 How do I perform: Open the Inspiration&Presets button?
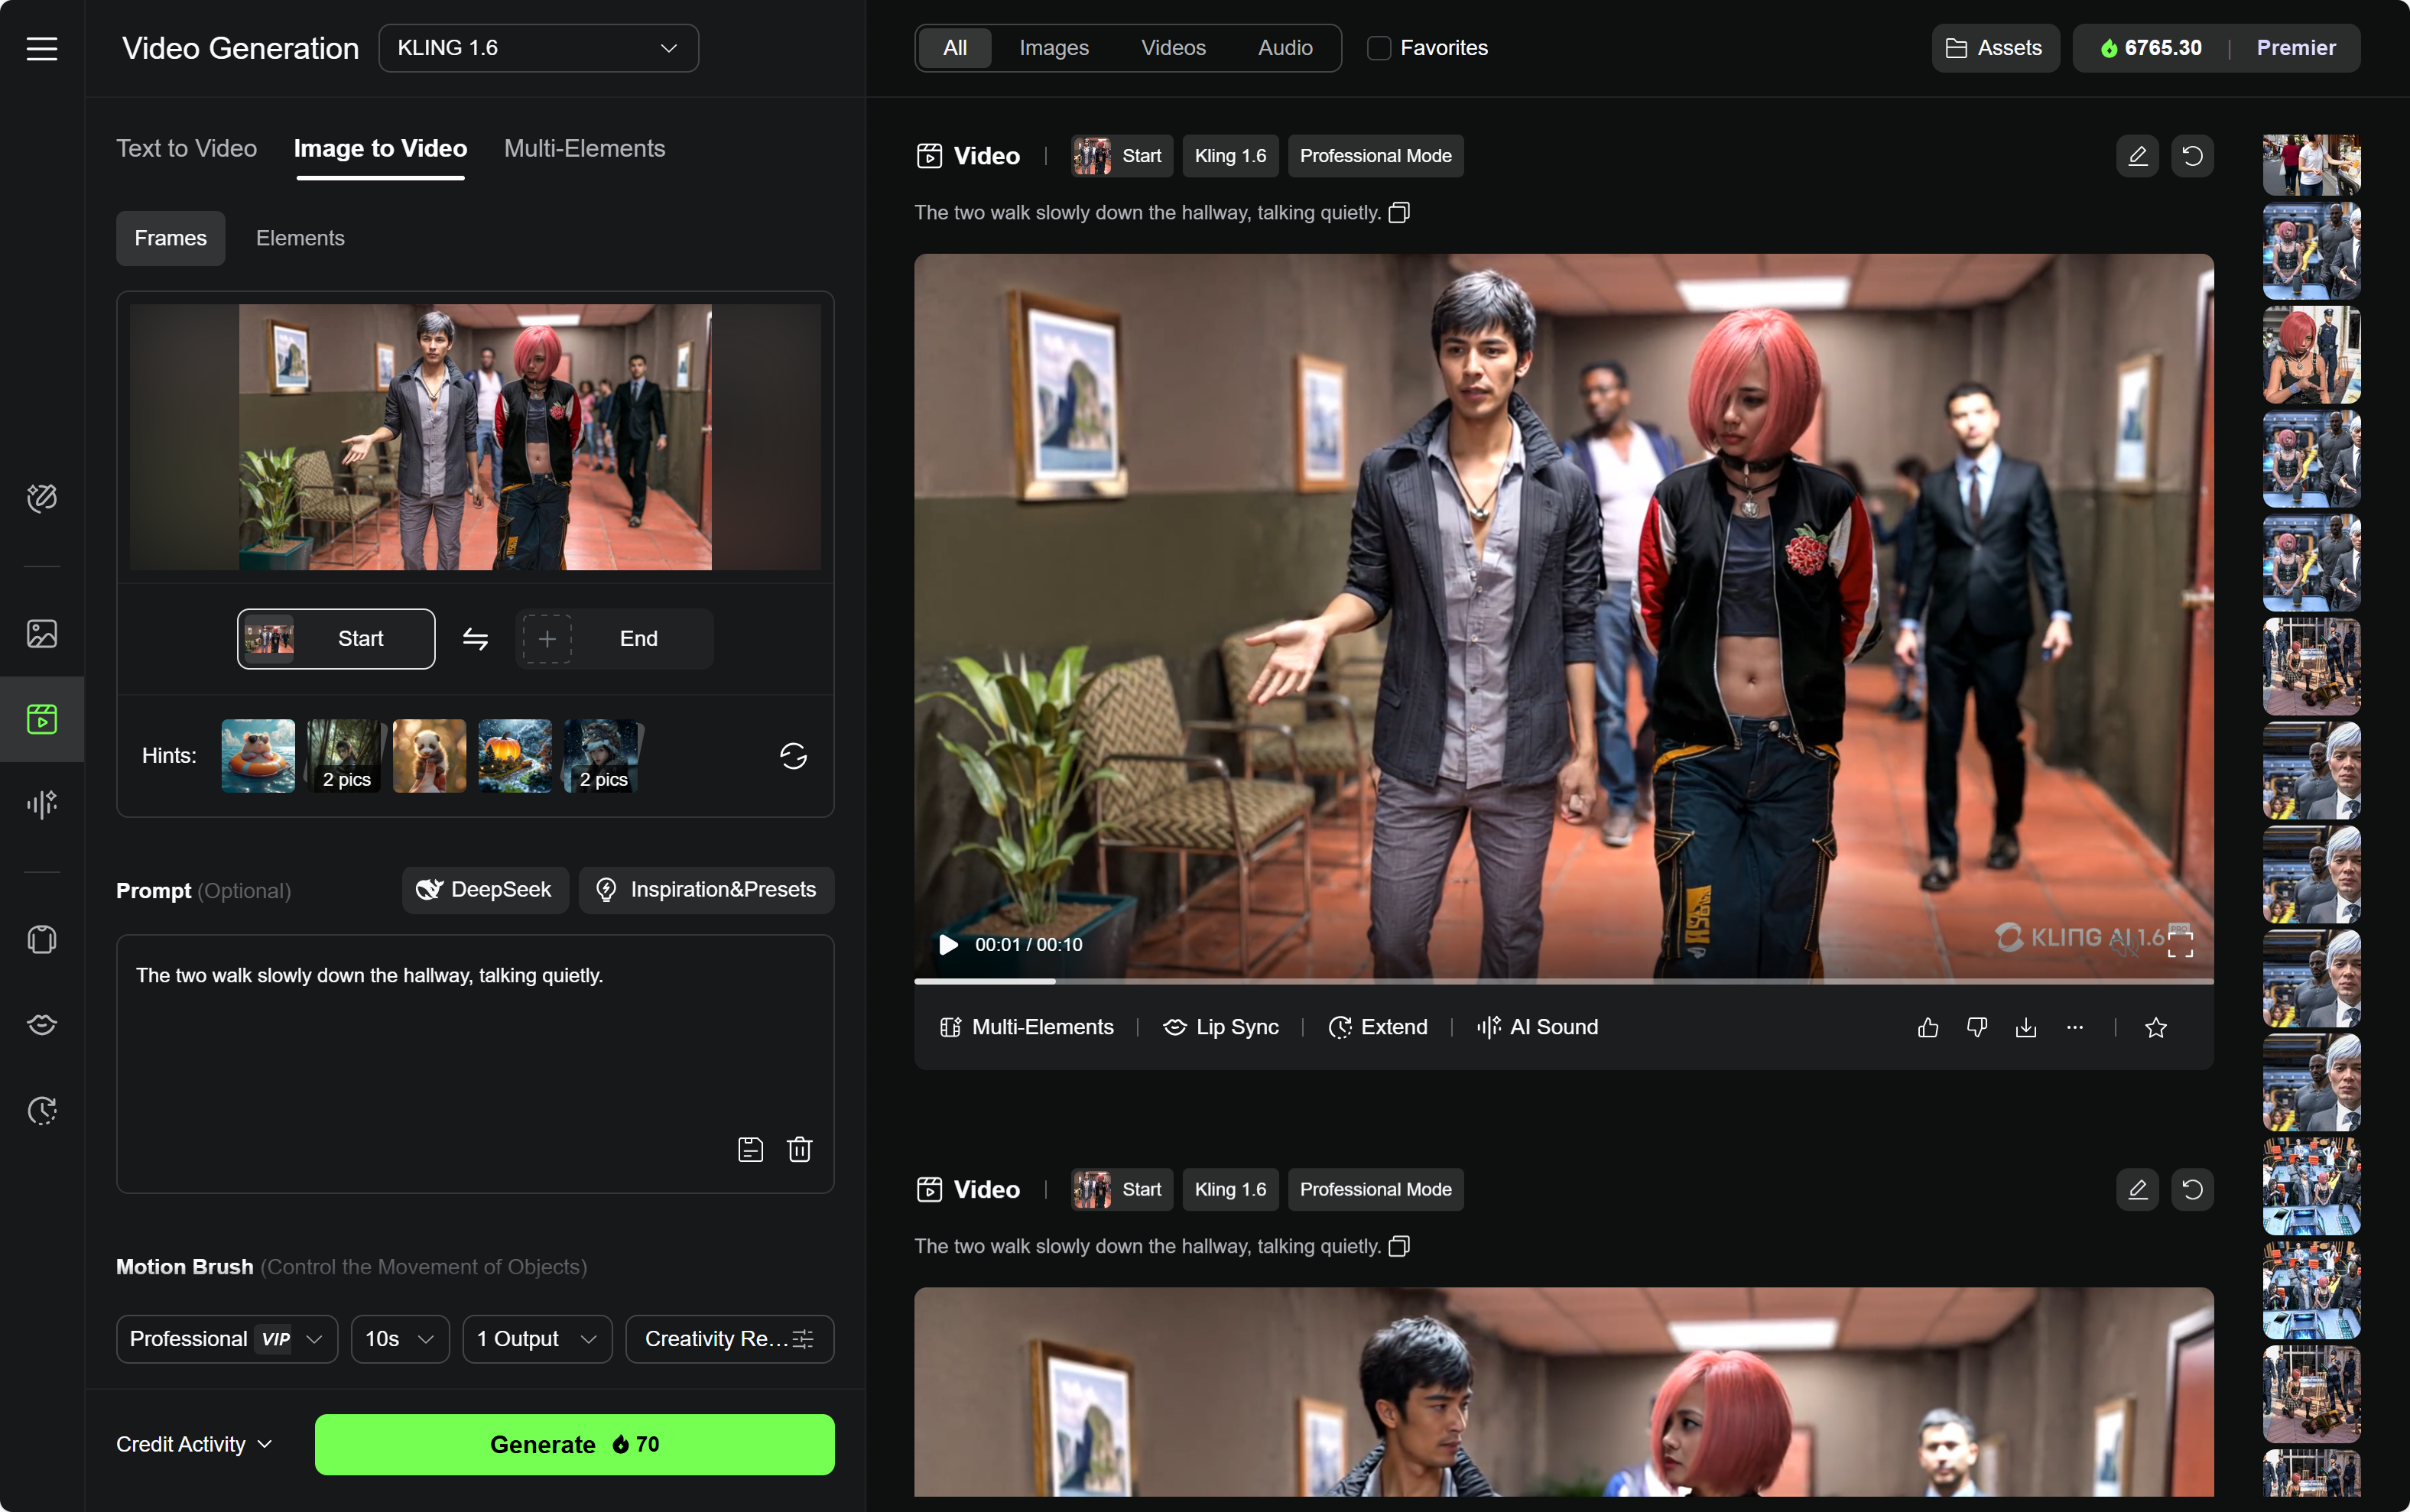[706, 890]
